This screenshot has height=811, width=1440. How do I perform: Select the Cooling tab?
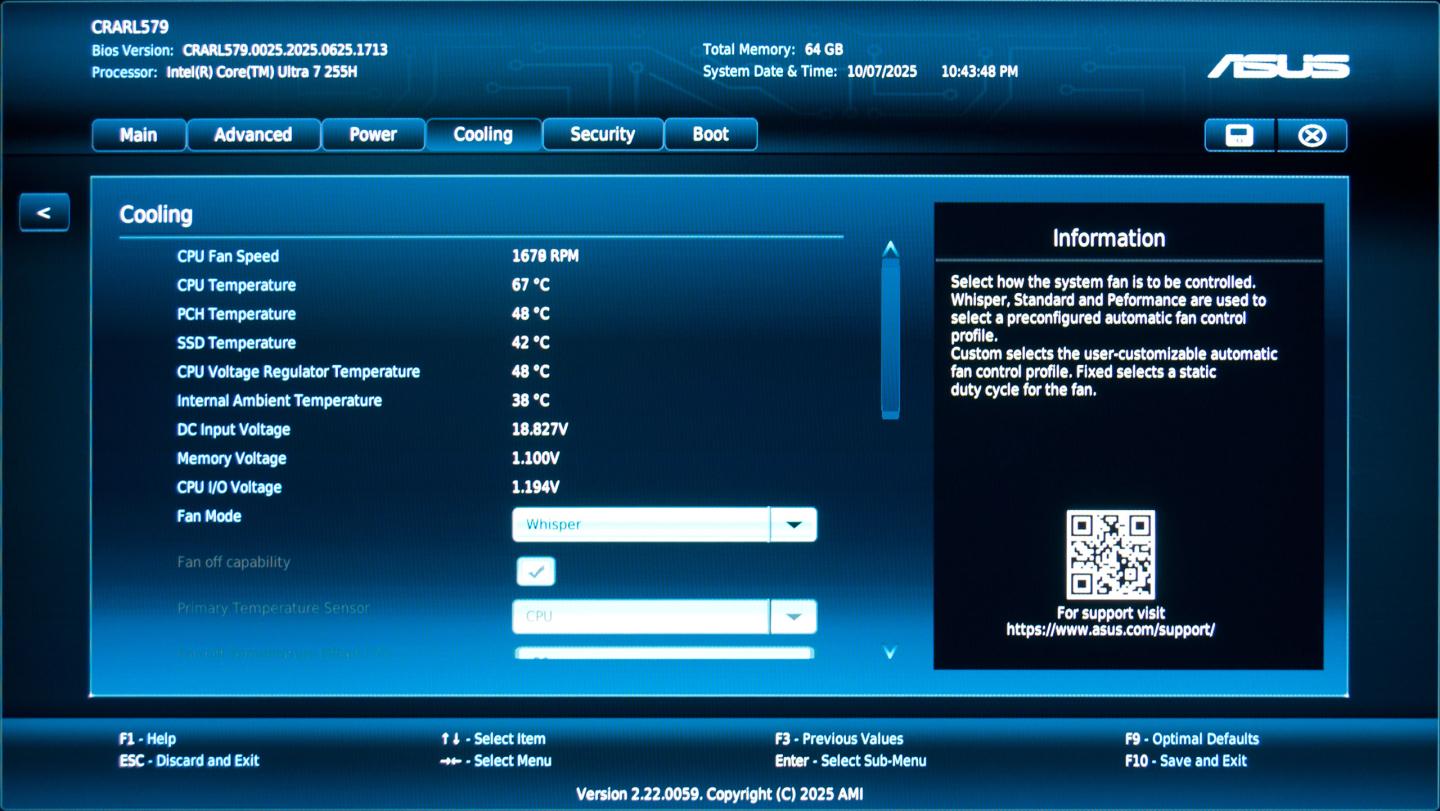coord(483,135)
